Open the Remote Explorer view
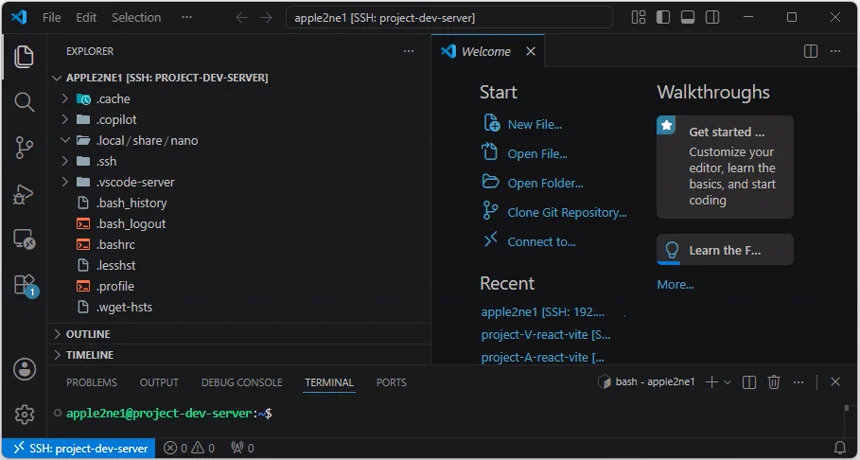This screenshot has width=860, height=460. pos(24,239)
